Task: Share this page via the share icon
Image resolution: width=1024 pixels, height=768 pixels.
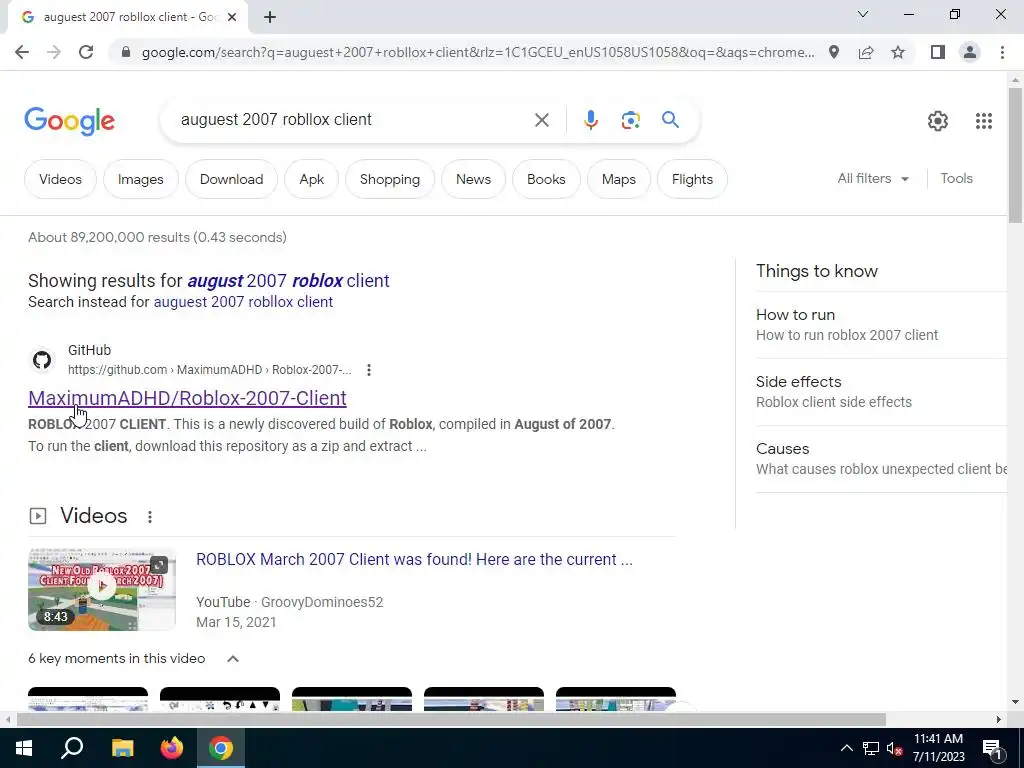Action: 866,52
